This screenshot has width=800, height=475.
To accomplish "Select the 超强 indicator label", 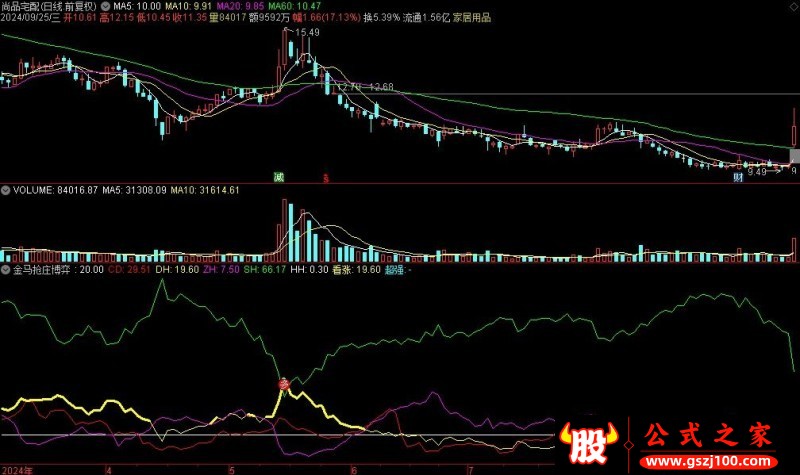I will (x=397, y=269).
